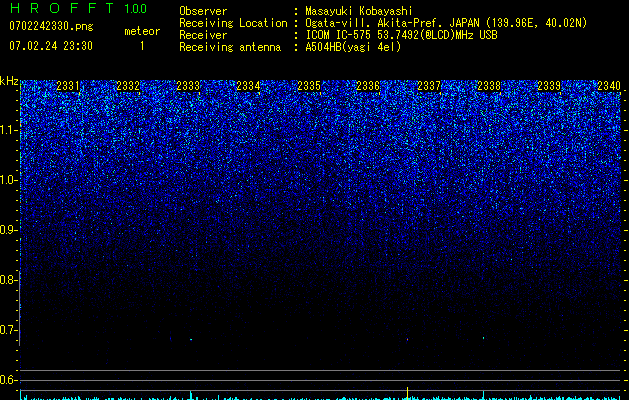The width and height of the screenshot is (629, 400).
Task: Click time marker 2336
Action: [368, 86]
